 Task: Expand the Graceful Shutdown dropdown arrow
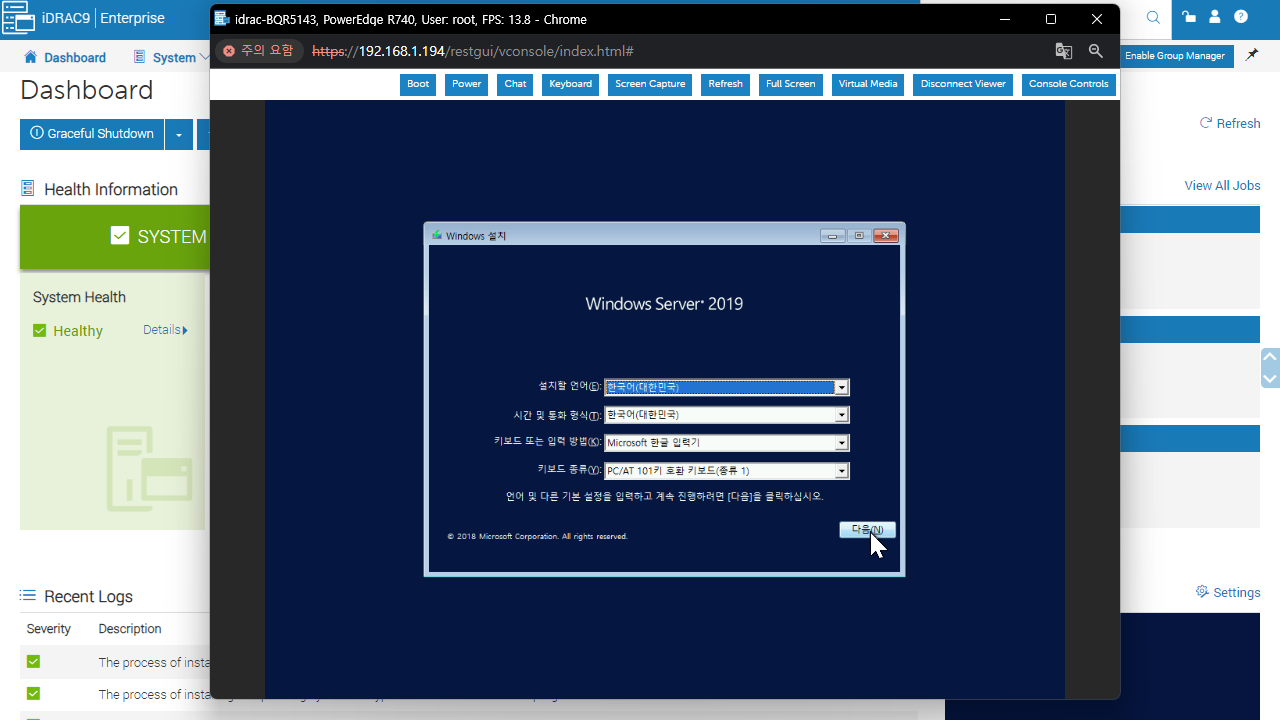(179, 134)
